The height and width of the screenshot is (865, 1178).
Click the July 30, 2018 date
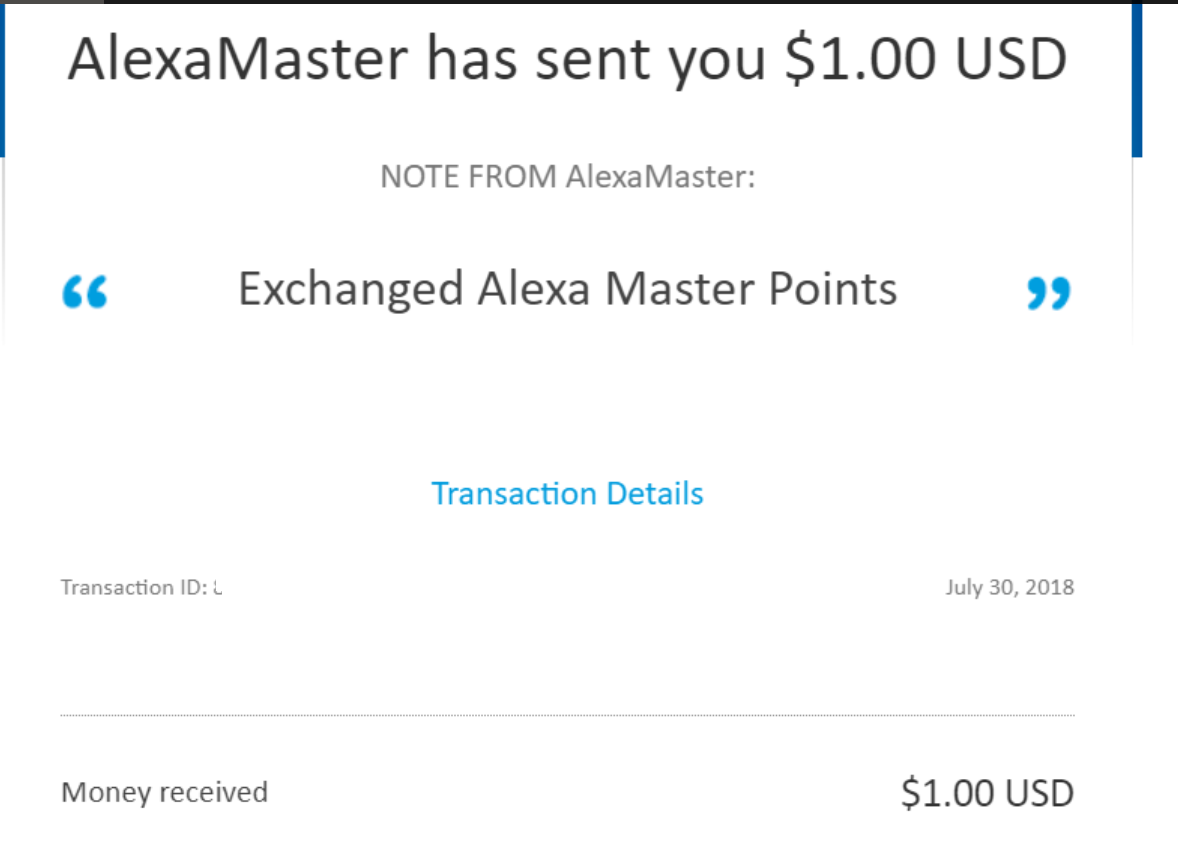pyautogui.click(x=1009, y=587)
